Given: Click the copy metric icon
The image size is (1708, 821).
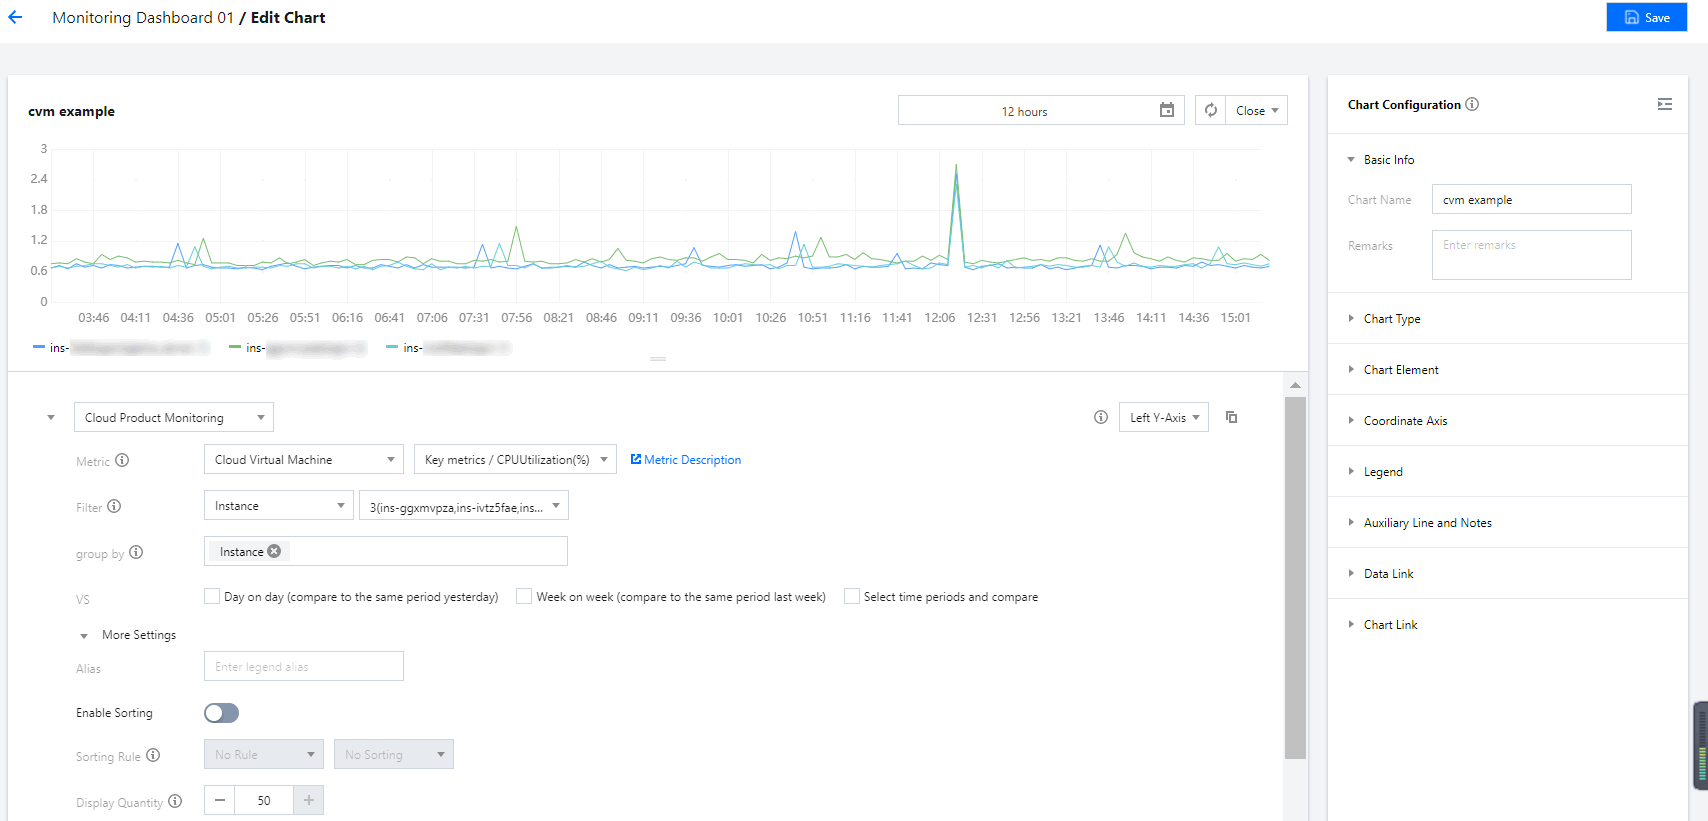Looking at the screenshot, I should click(1231, 417).
